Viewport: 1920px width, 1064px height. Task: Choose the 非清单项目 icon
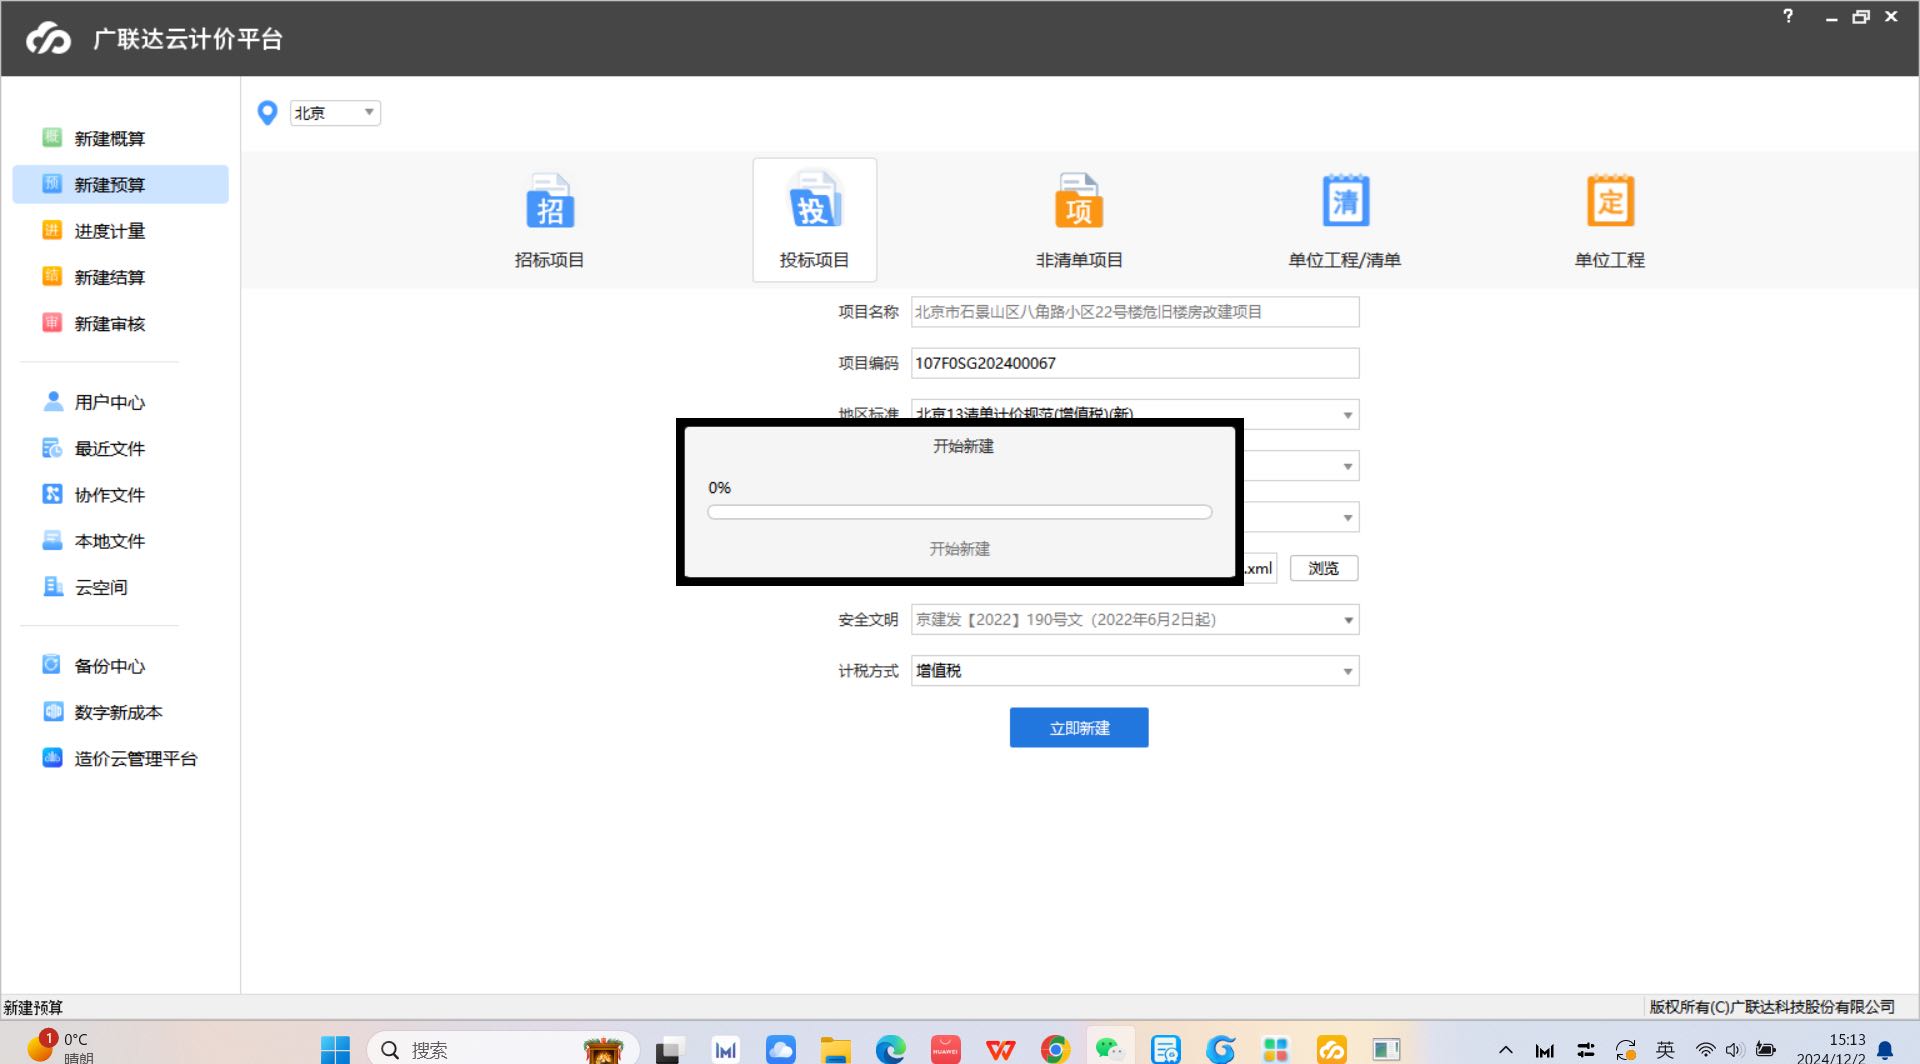pos(1078,219)
